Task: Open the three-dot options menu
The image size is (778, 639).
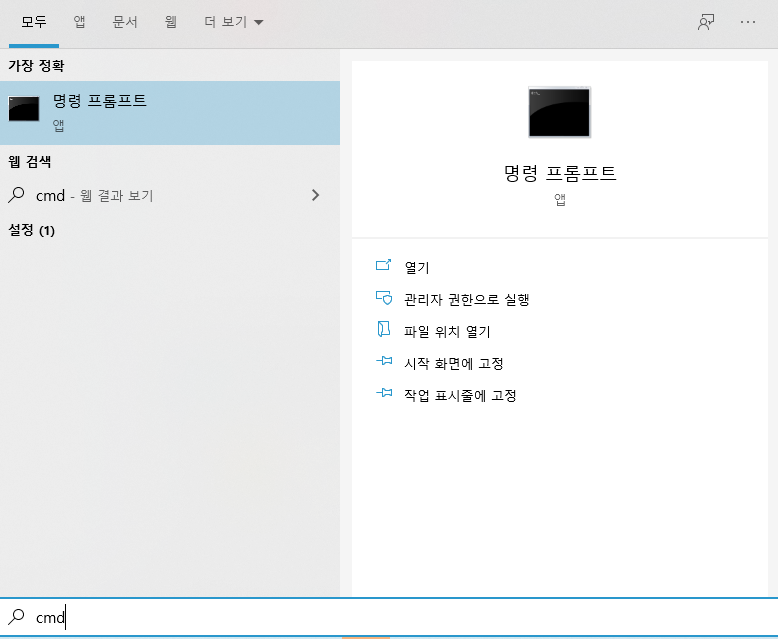Action: [748, 22]
